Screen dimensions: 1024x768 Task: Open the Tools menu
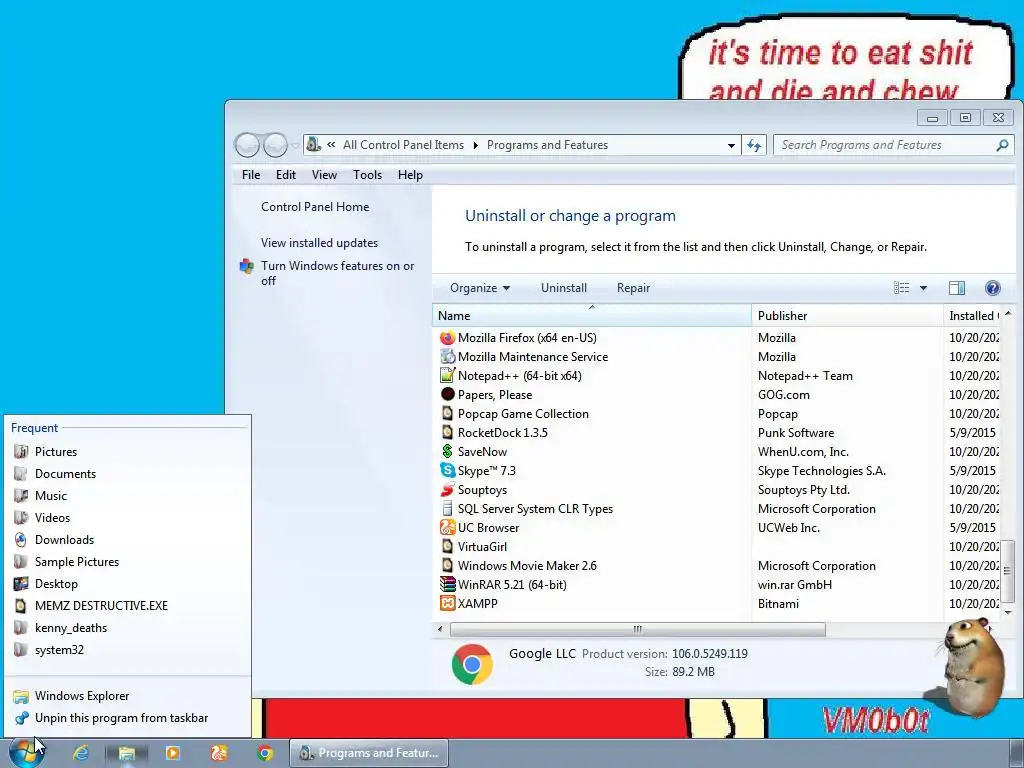367,175
